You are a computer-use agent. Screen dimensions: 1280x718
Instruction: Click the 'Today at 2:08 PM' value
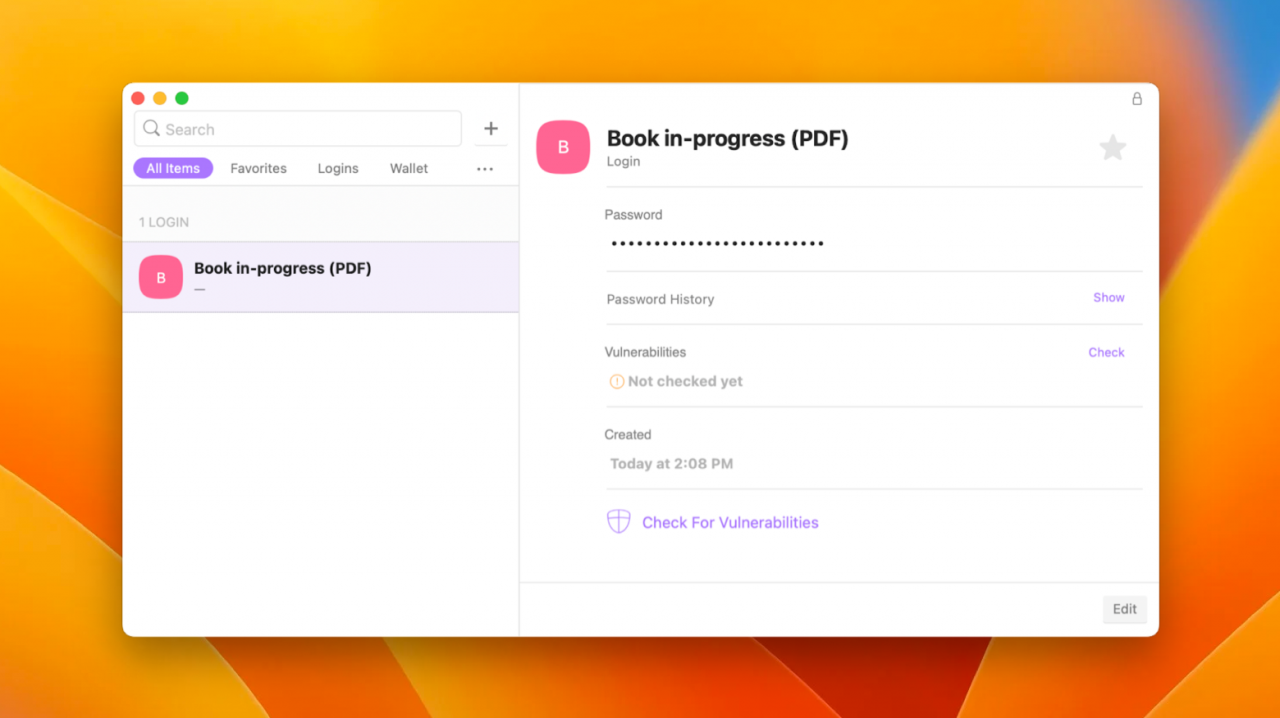tap(672, 464)
